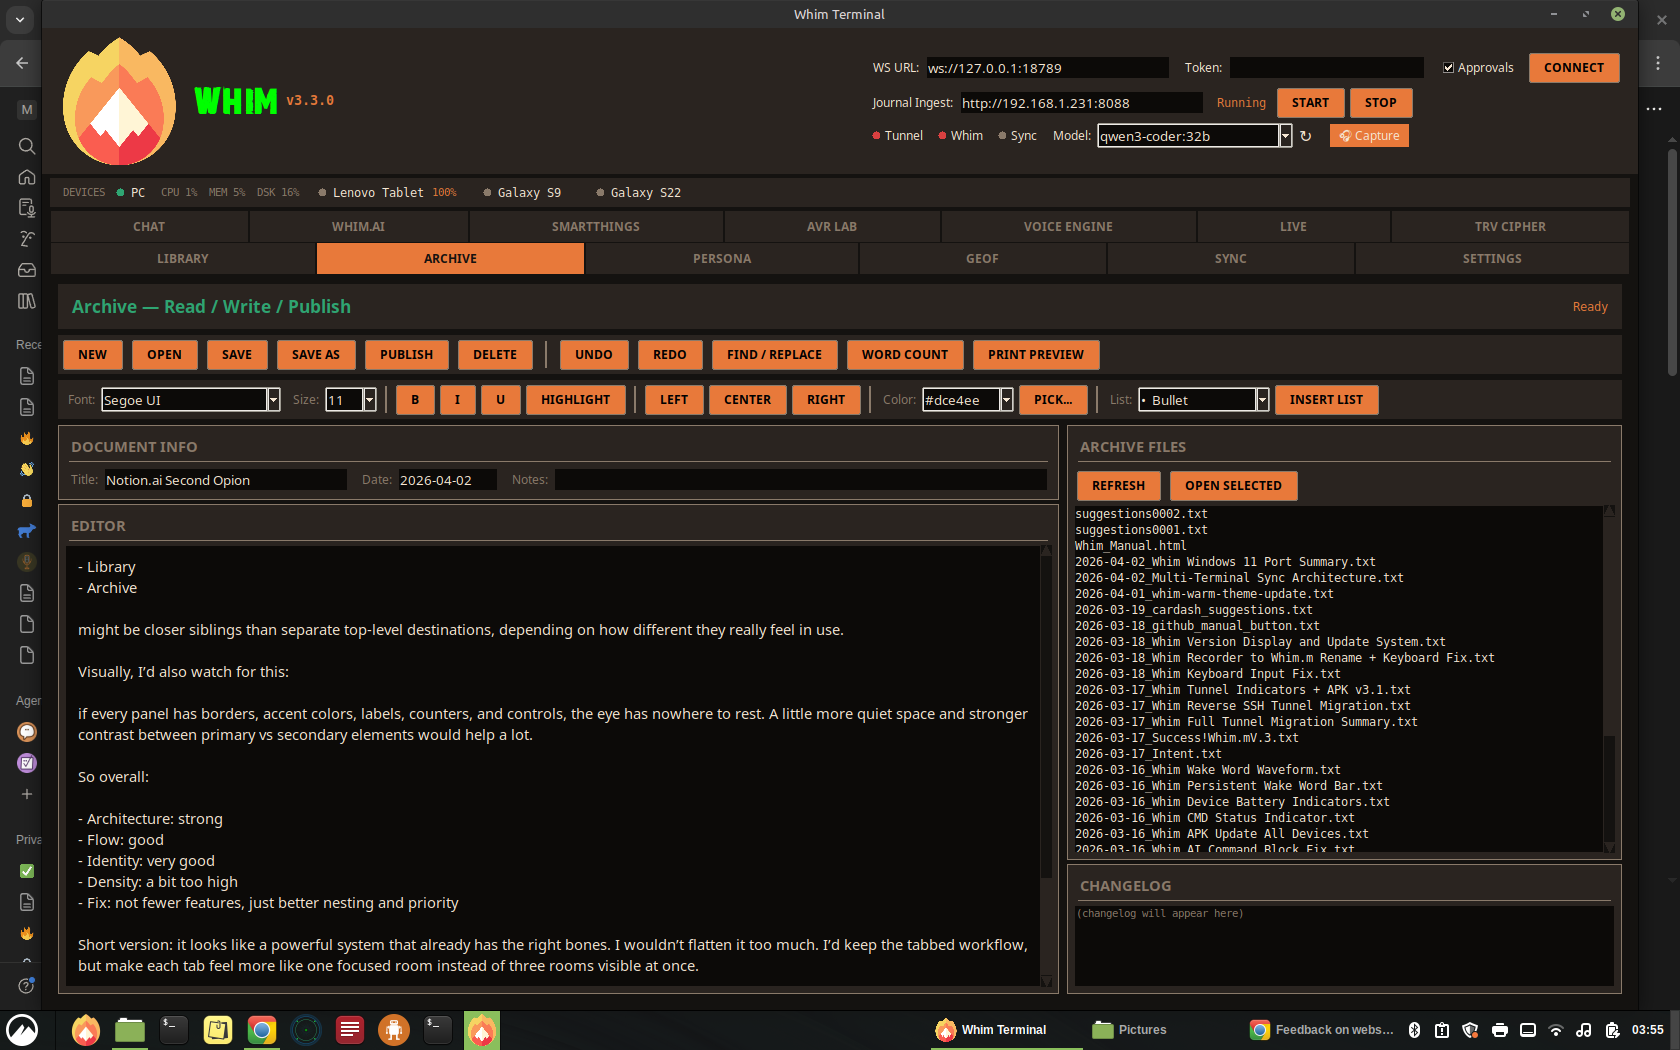Toggle Underline formatting in the editor
The image size is (1680, 1050).
(x=500, y=399)
